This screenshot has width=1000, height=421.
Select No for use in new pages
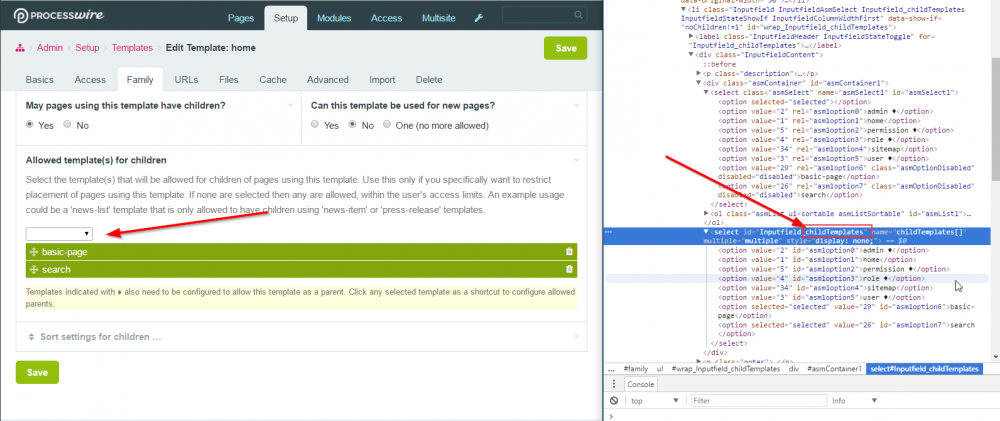pos(351,125)
